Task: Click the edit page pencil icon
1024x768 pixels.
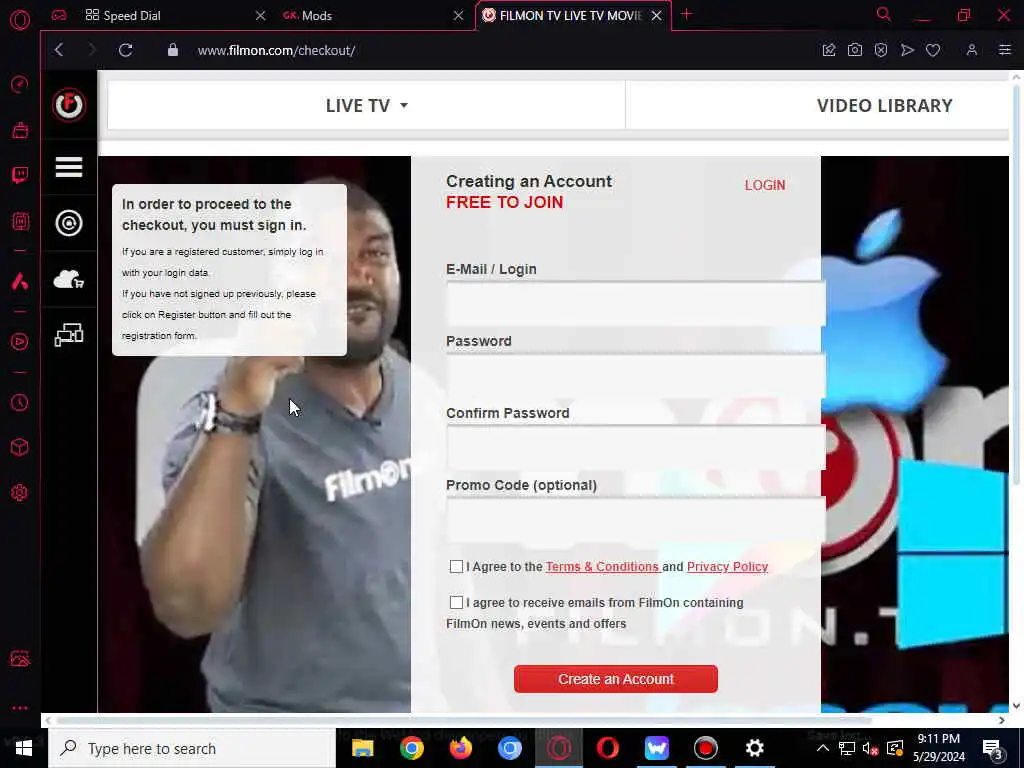Action: pos(829,50)
